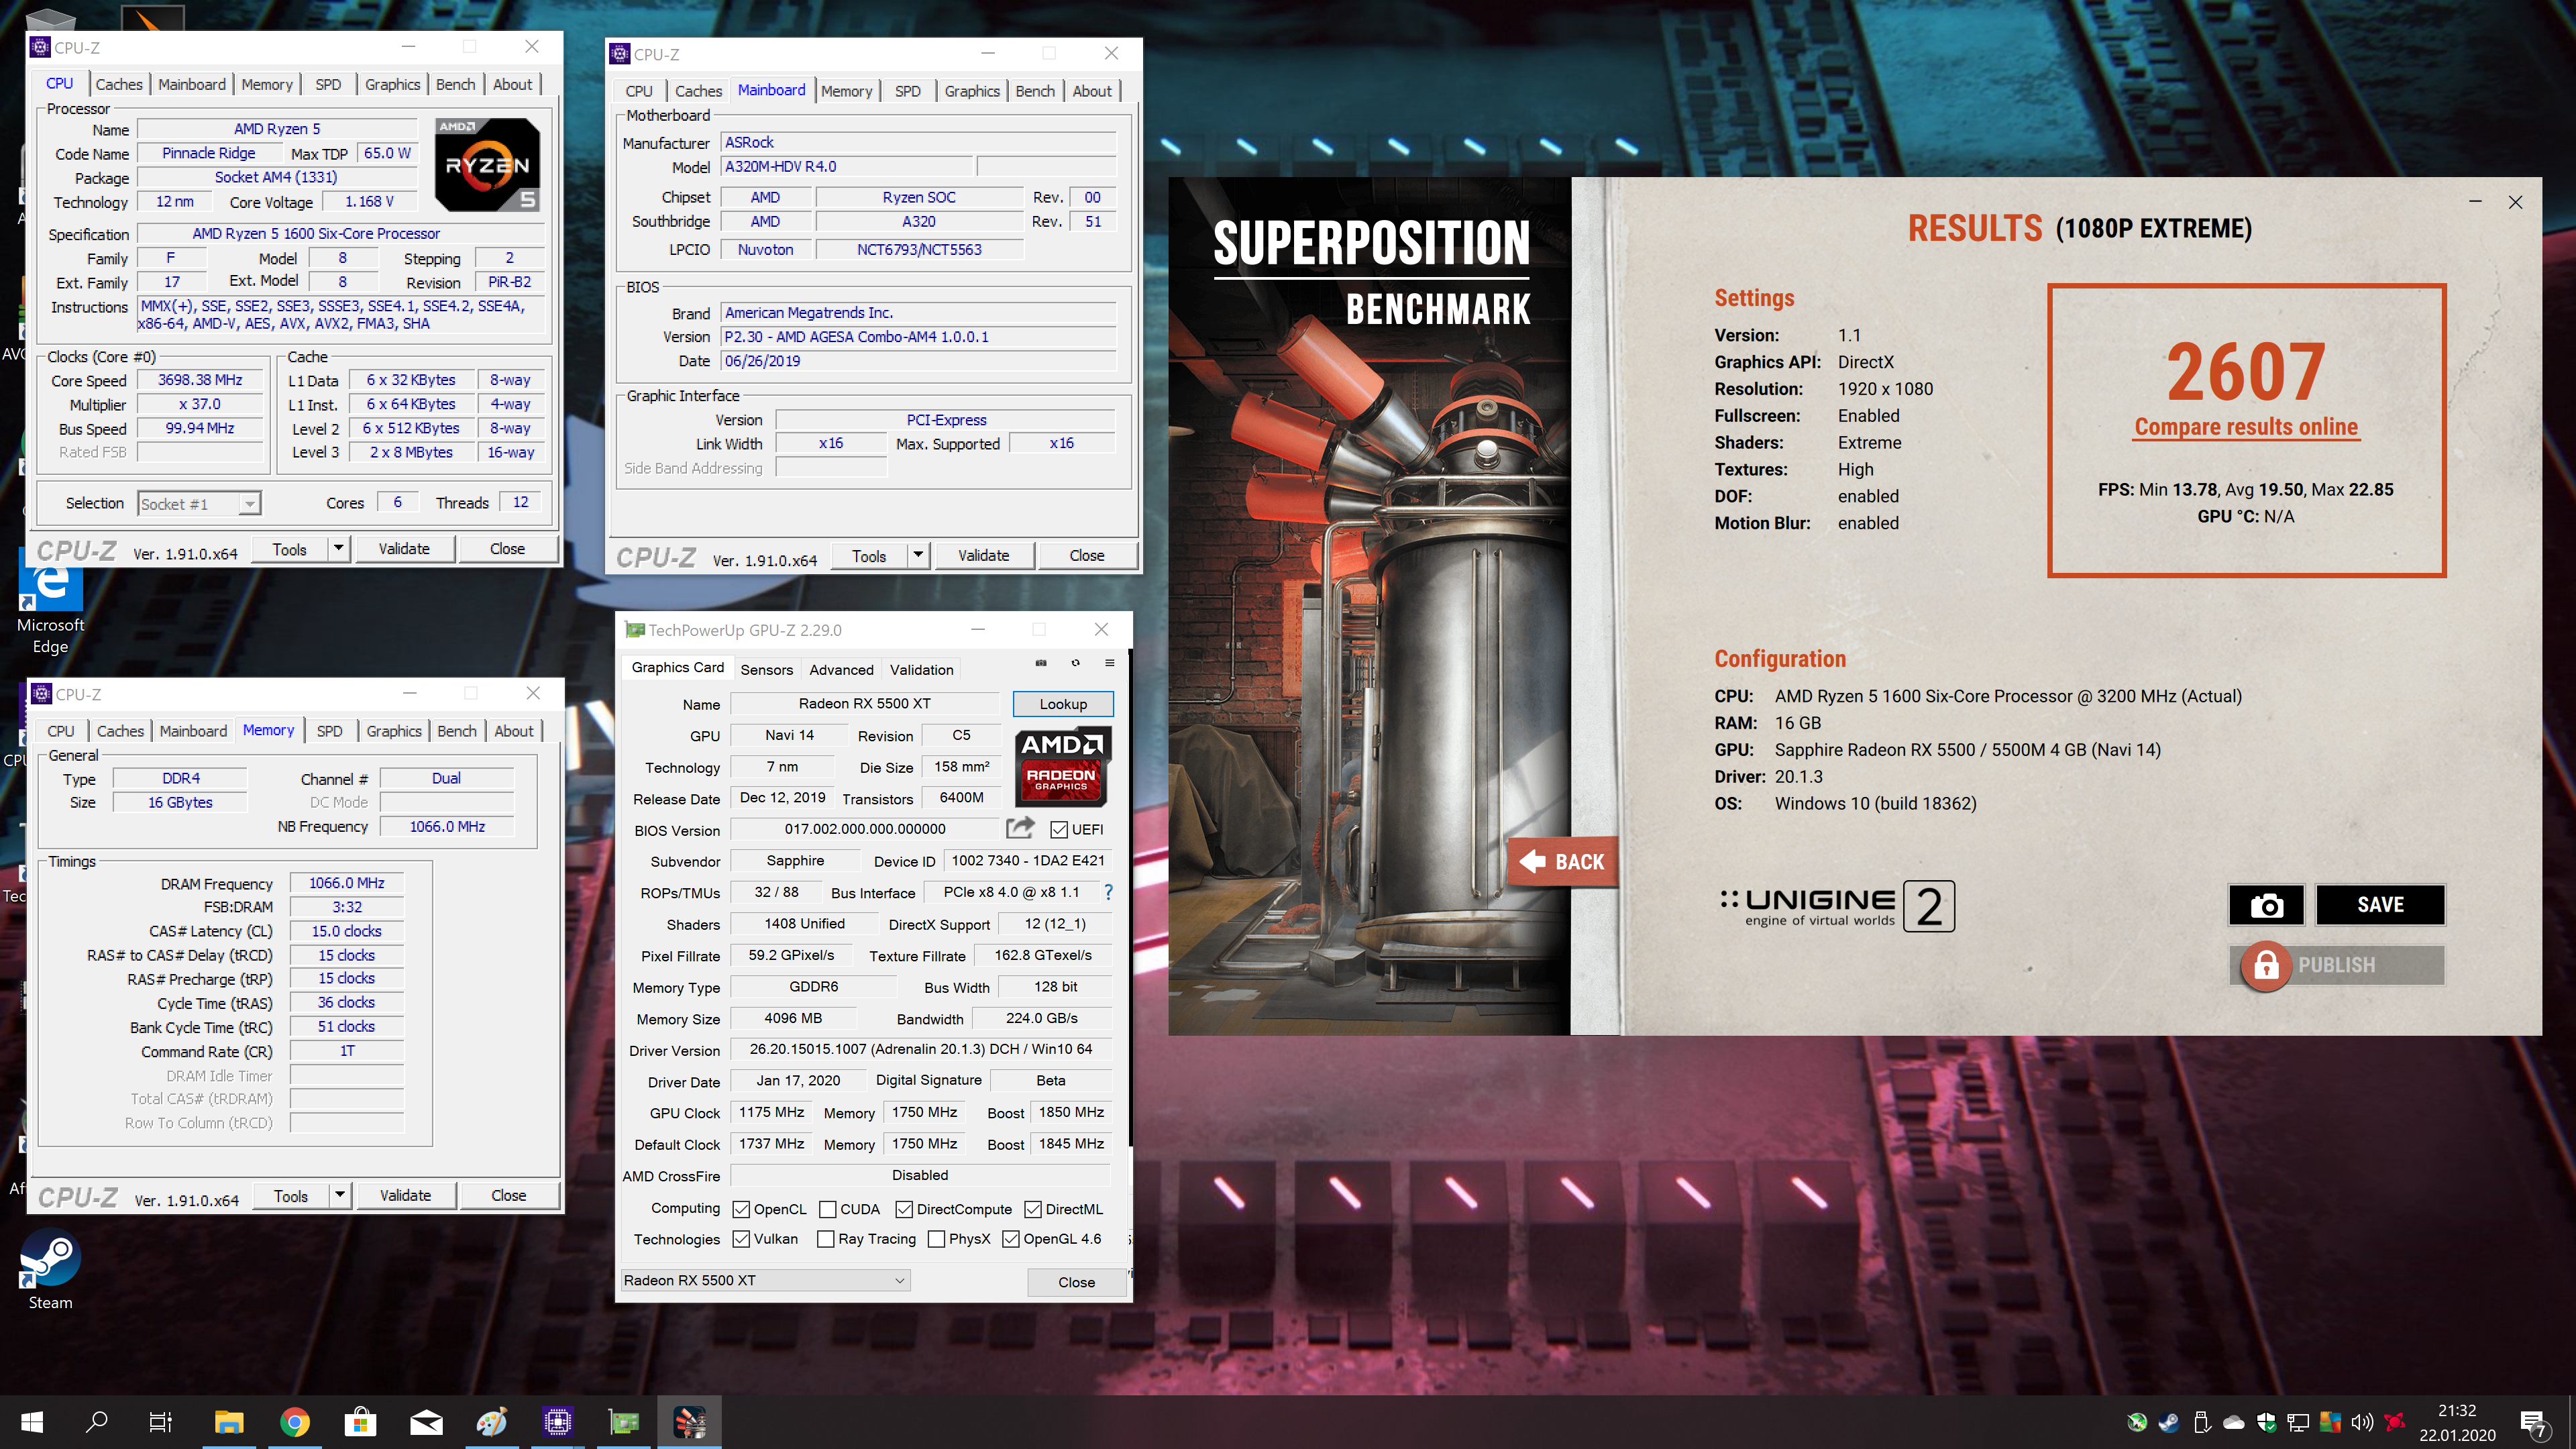2576x1449 pixels.
Task: Open the GPU-Z hamburger menu
Action: (1109, 663)
